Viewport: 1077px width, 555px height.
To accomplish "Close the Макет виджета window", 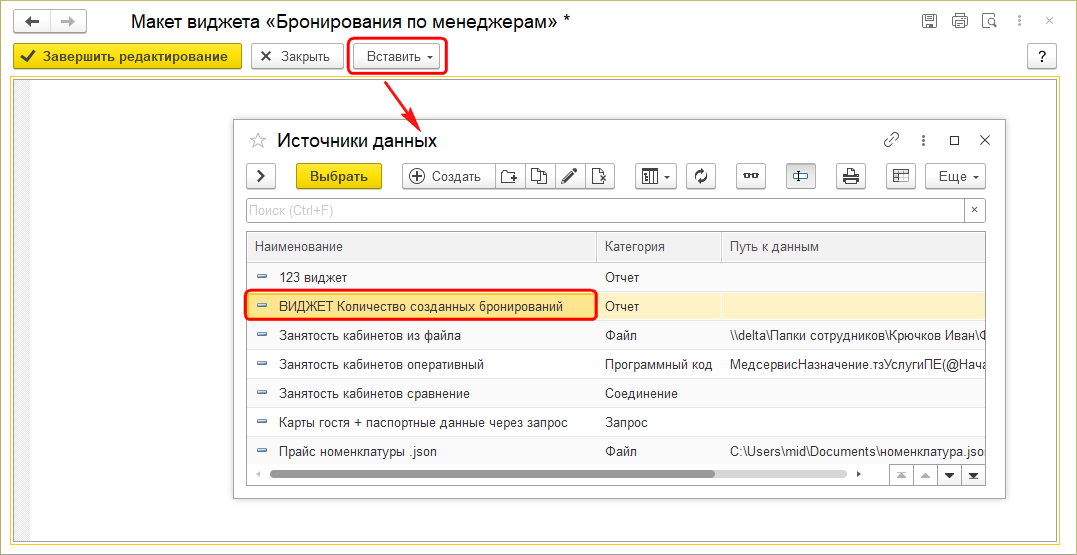I will click(1050, 21).
